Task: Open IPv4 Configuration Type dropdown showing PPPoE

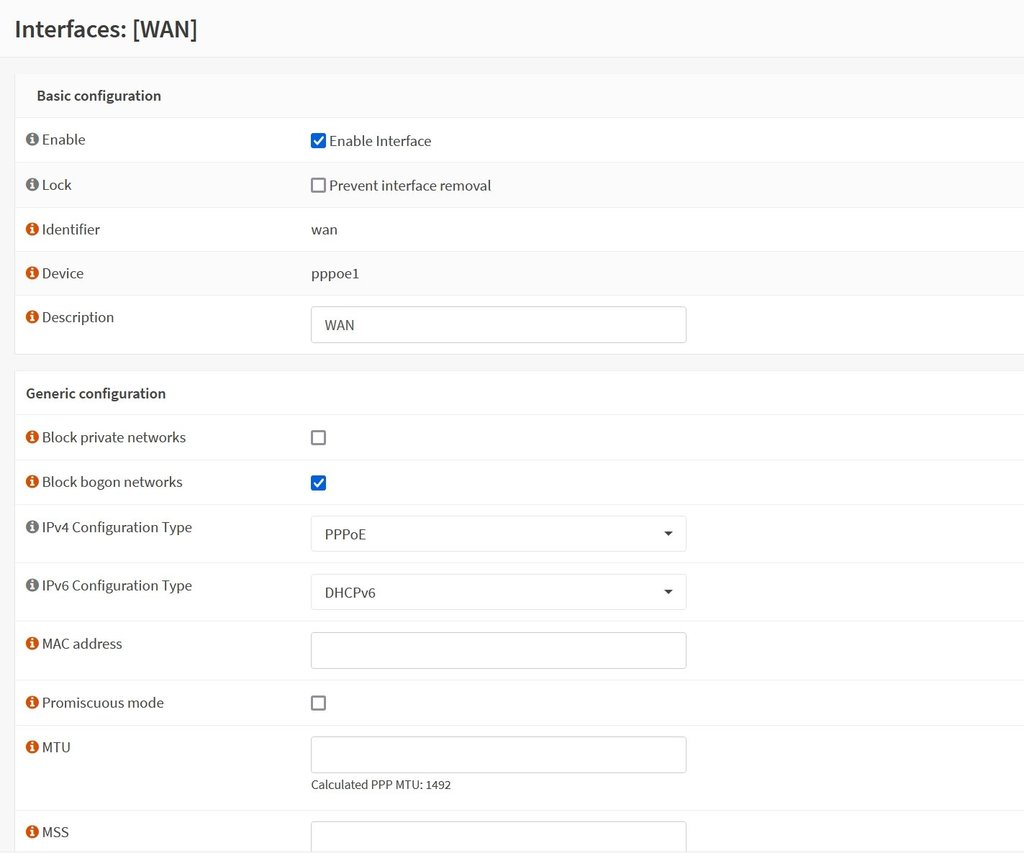Action: [x=498, y=534]
